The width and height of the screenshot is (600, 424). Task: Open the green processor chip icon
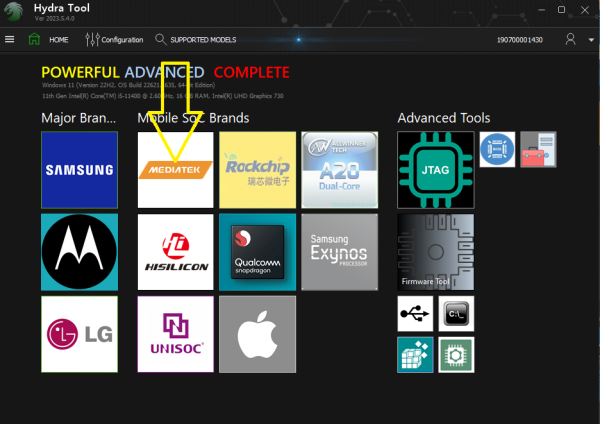click(x=456, y=355)
